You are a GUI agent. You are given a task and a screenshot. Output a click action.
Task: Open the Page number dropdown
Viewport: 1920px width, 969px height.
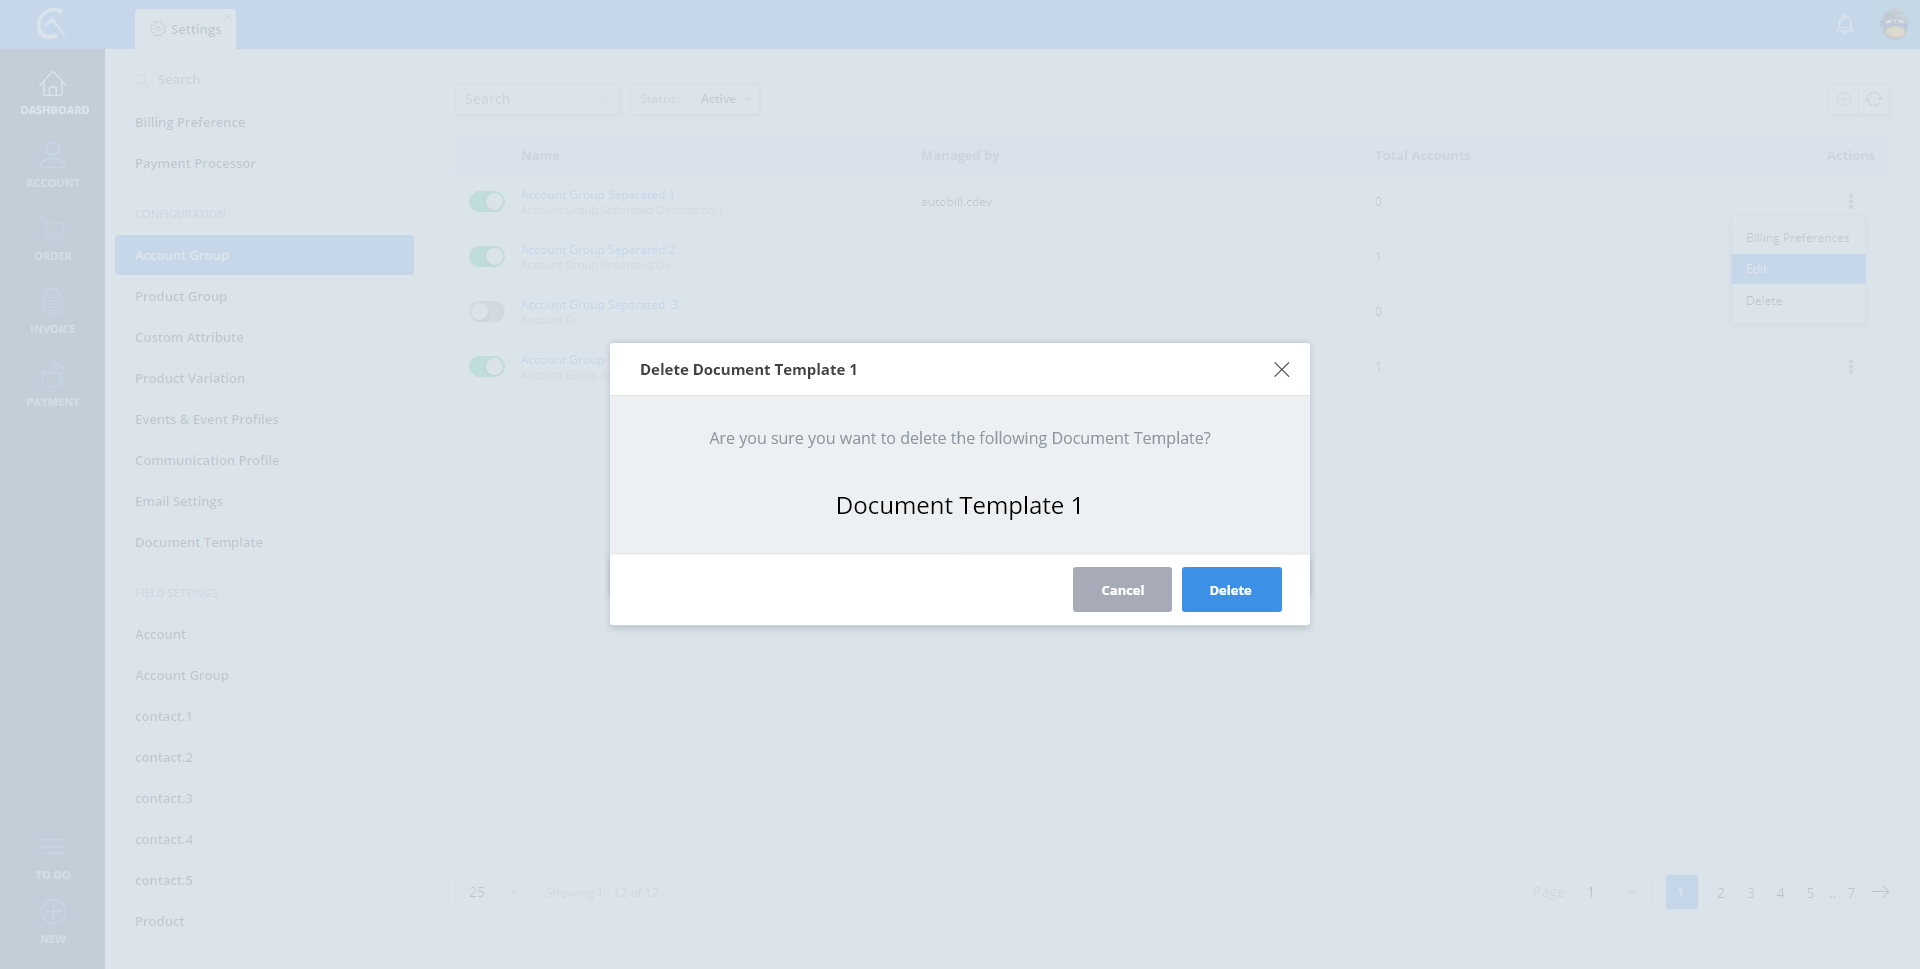click(1610, 892)
